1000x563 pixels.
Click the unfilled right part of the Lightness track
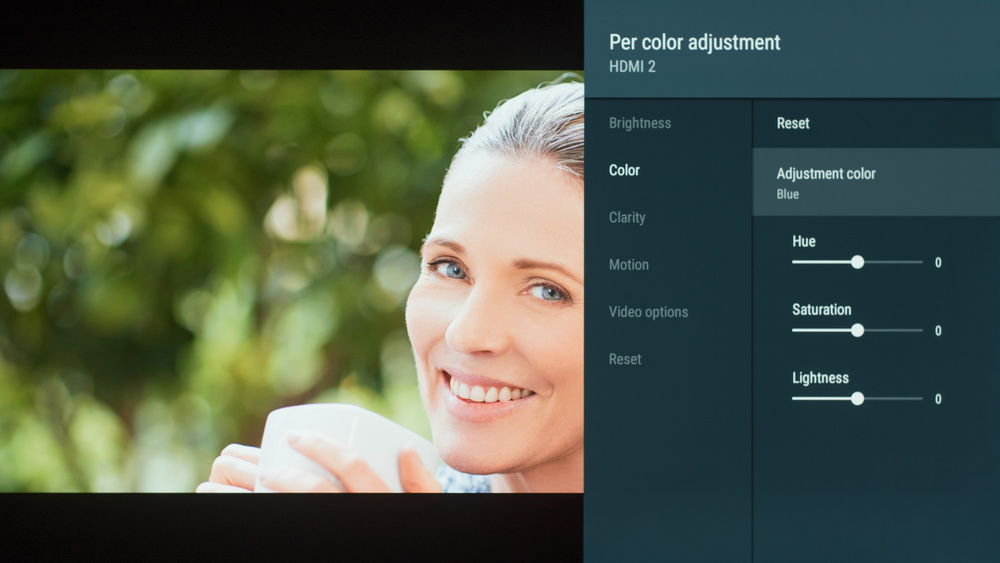coord(893,398)
